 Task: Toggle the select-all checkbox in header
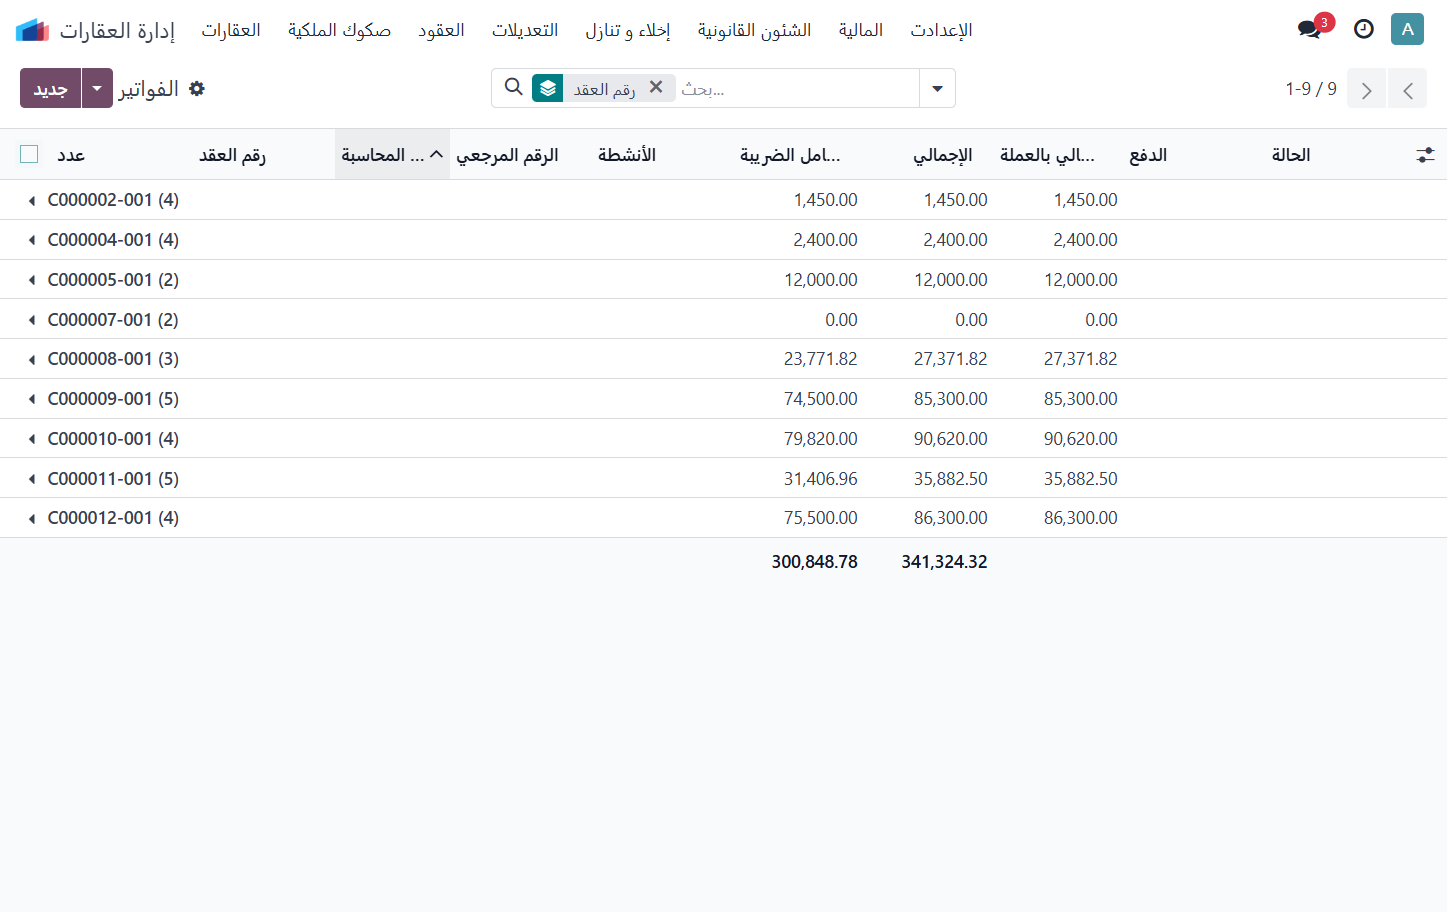[29, 154]
